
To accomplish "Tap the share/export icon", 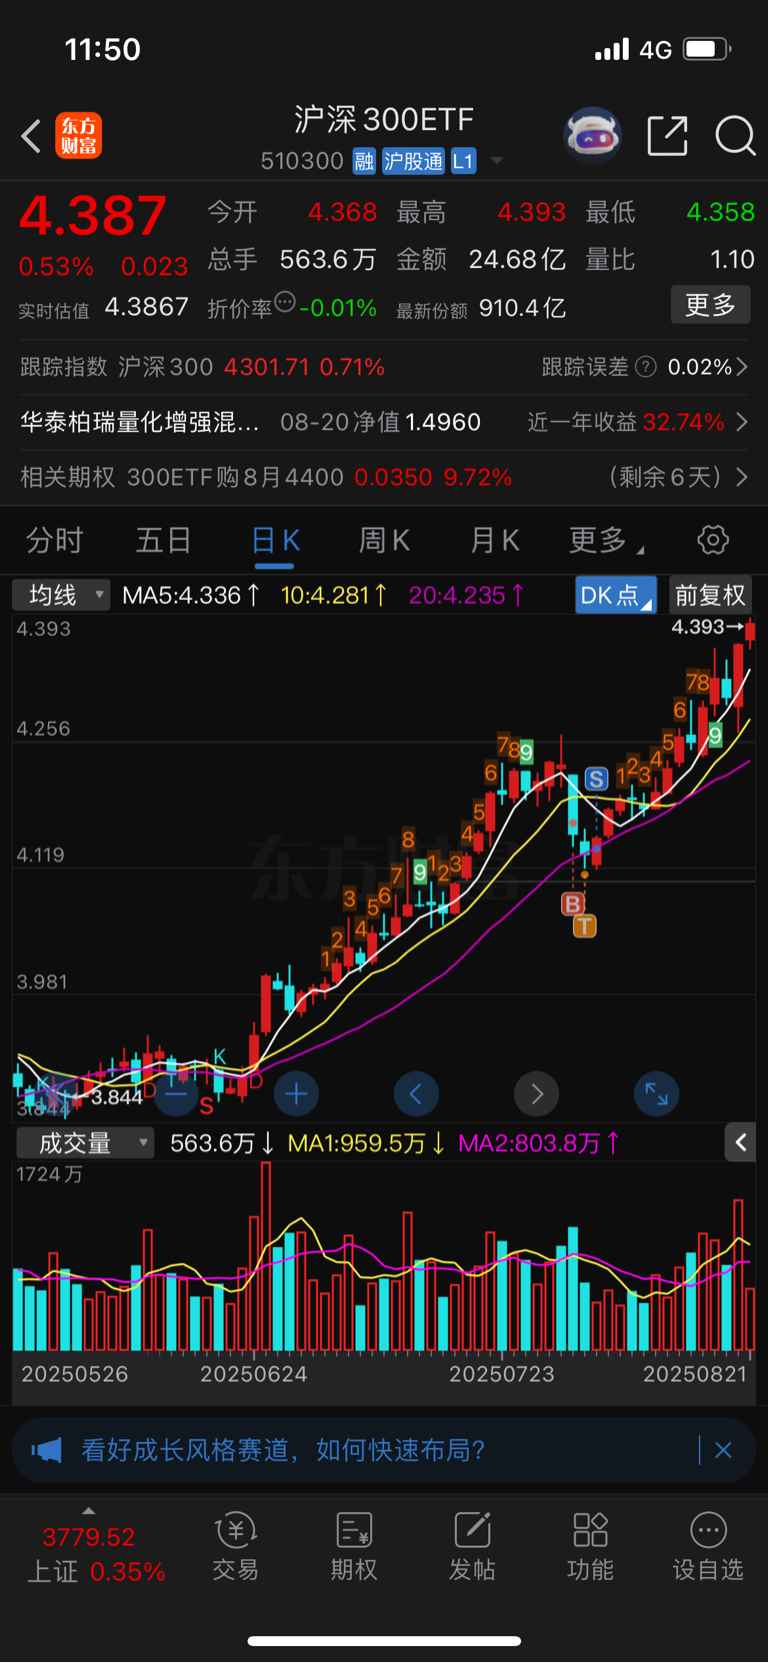I will click(x=667, y=136).
